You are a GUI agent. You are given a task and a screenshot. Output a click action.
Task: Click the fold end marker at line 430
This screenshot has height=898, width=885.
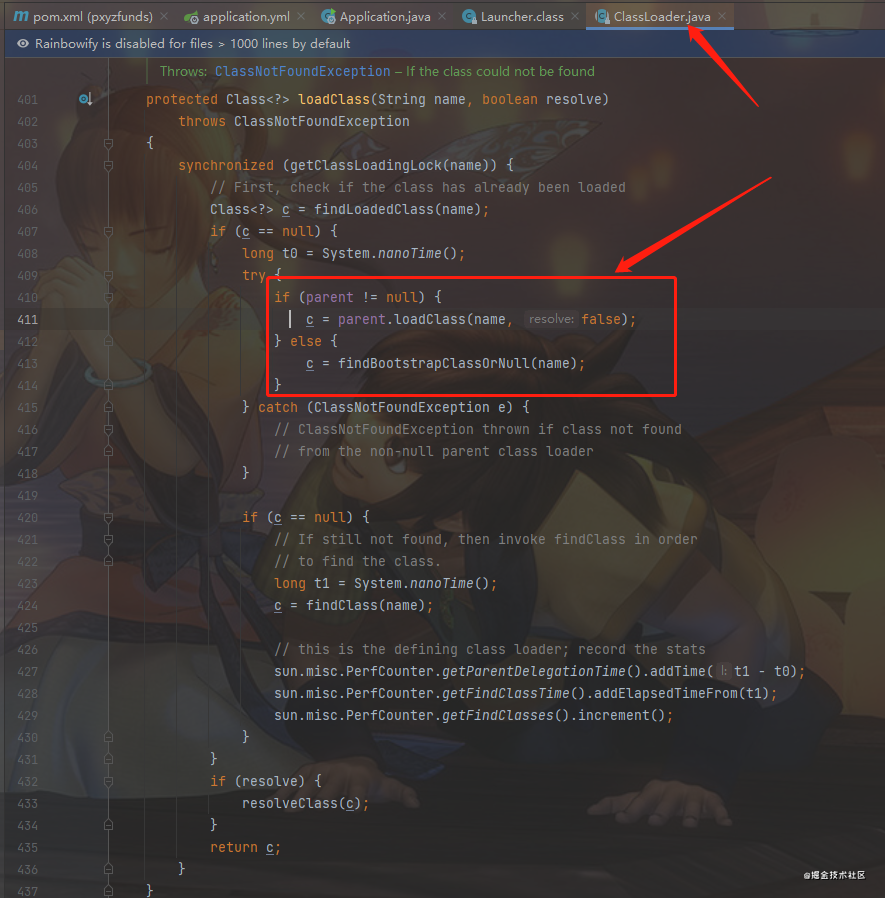[108, 737]
